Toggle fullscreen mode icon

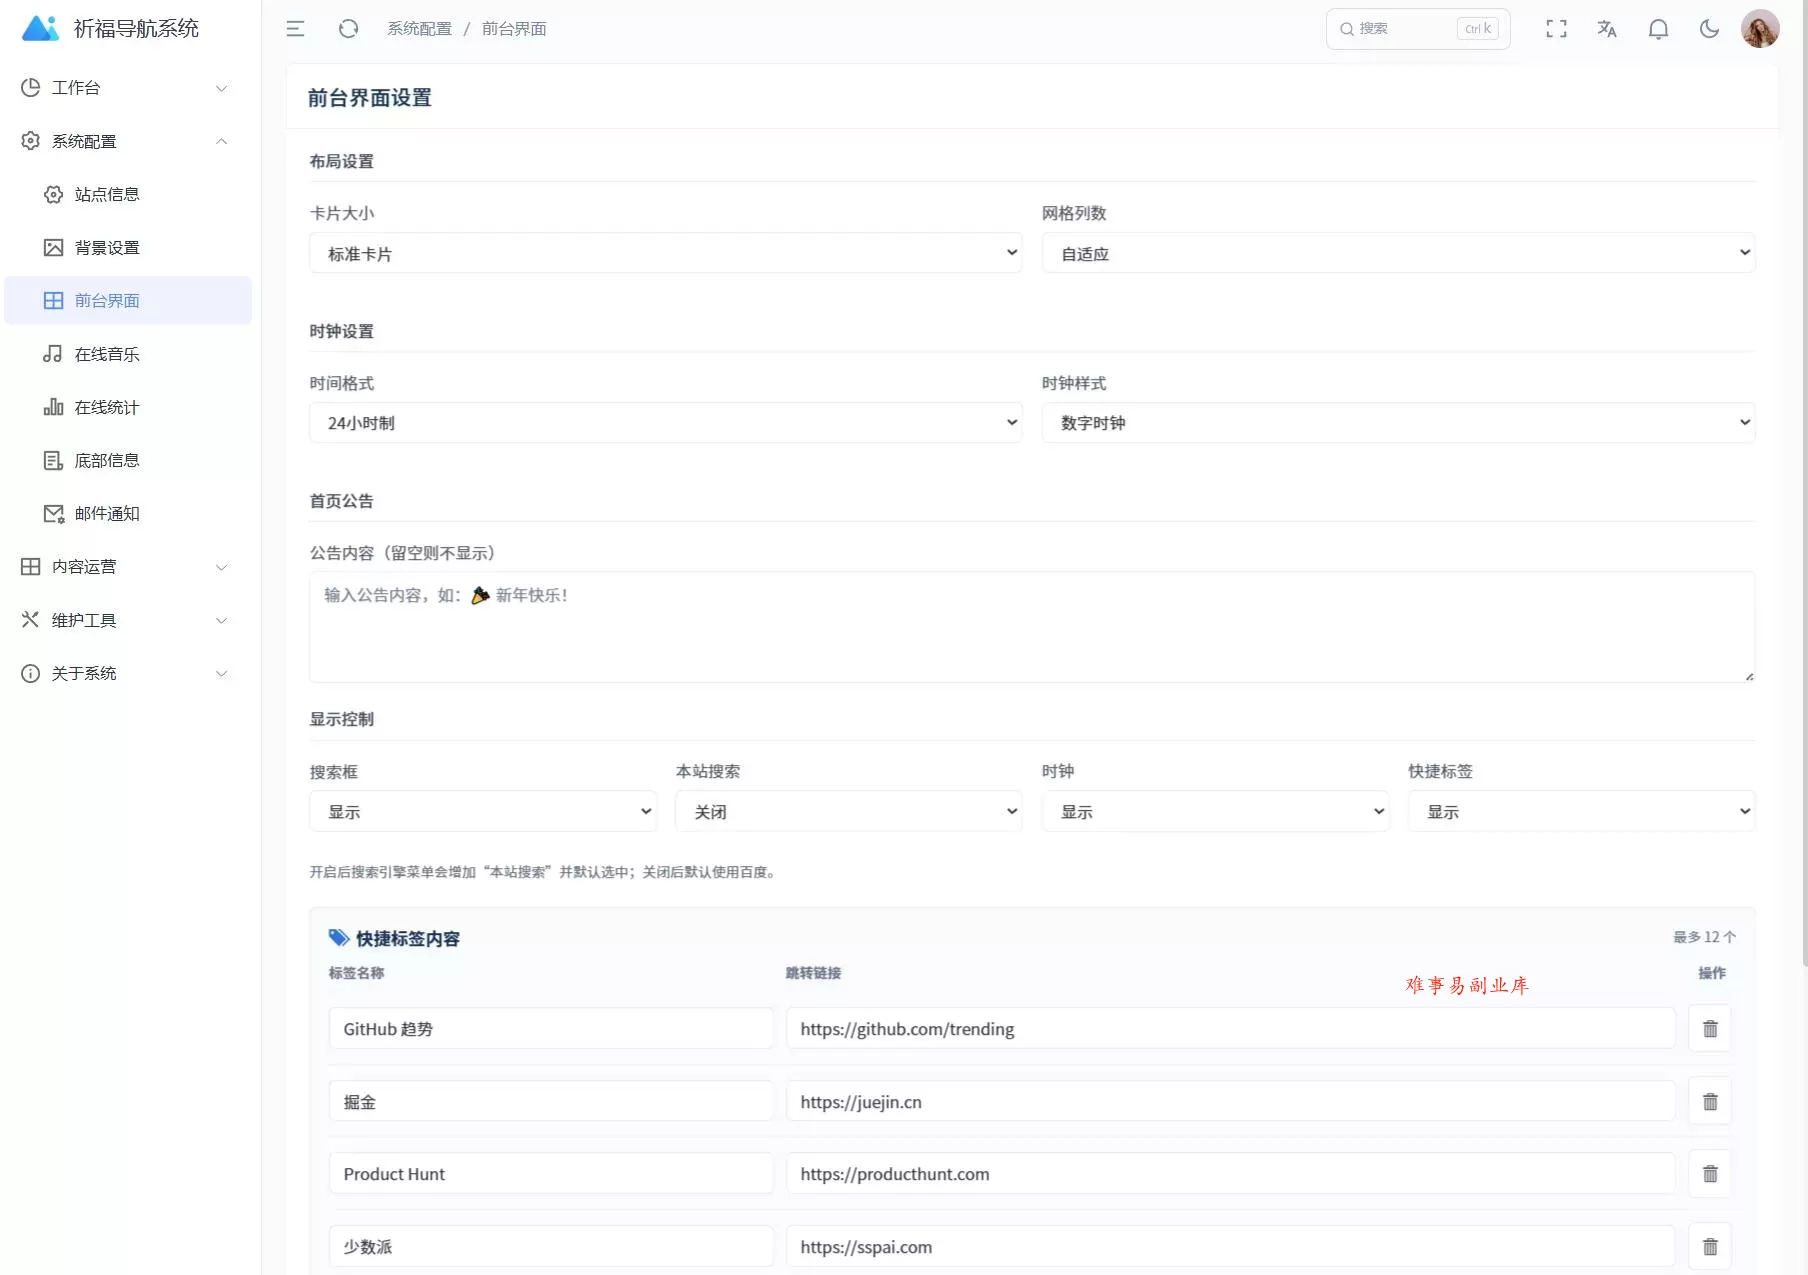pyautogui.click(x=1556, y=29)
